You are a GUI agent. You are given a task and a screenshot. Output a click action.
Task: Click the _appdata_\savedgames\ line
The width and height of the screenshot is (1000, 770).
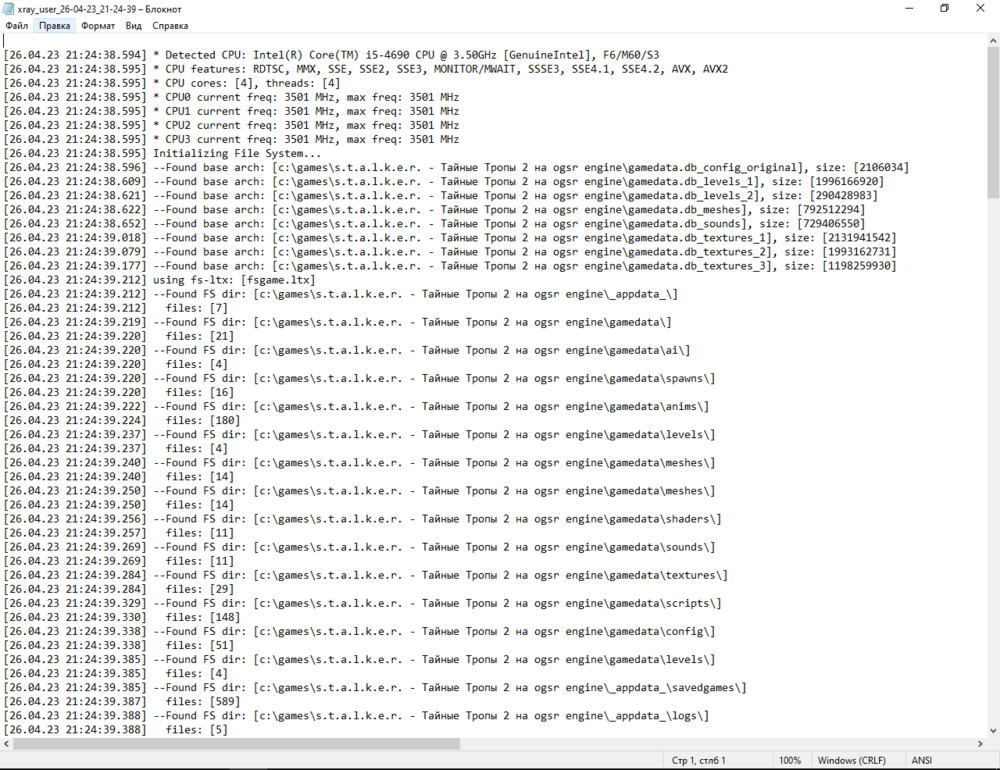(375, 687)
